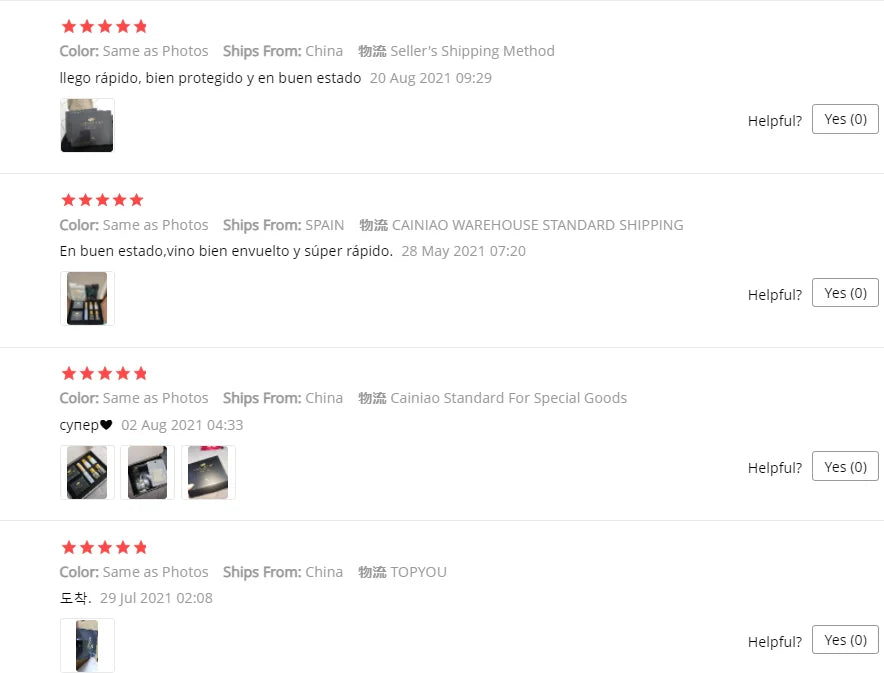Click star rating of the 29 Jul 2021 review
The height and width of the screenshot is (673, 884).
pyautogui.click(x=104, y=547)
